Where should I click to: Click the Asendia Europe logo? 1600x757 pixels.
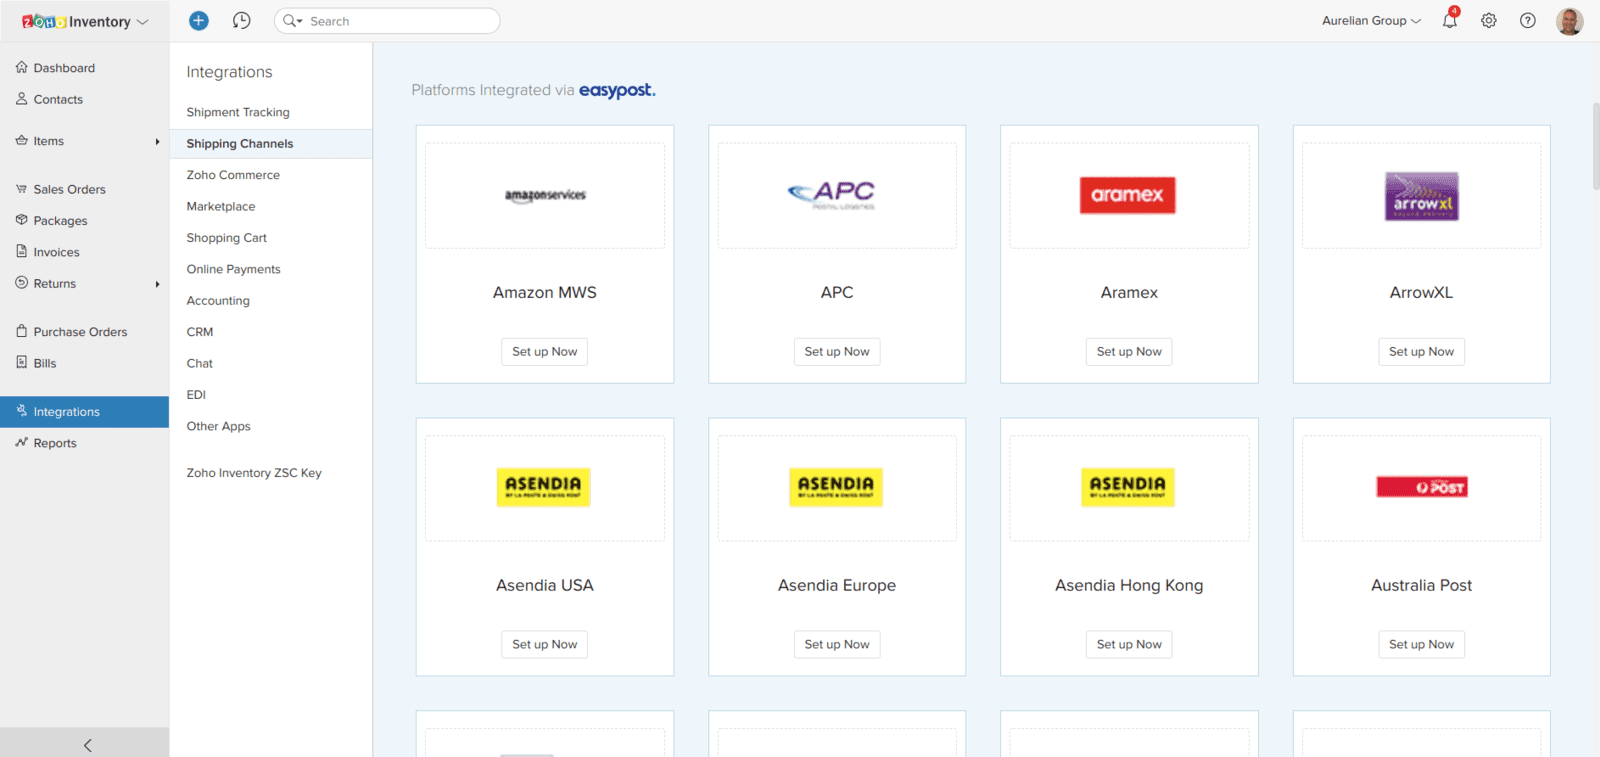coord(836,487)
